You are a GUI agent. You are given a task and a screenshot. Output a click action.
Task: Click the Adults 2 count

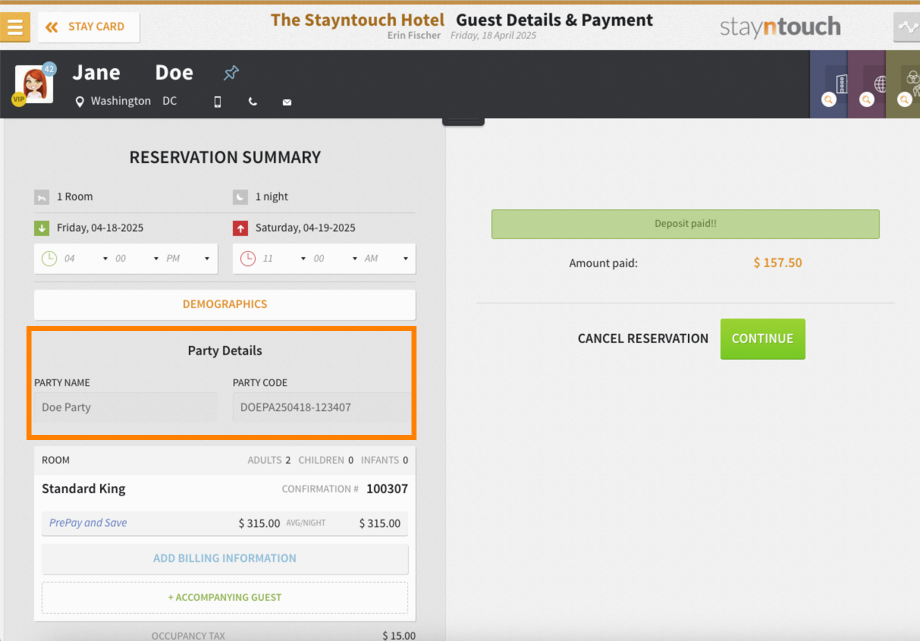click(x=269, y=460)
